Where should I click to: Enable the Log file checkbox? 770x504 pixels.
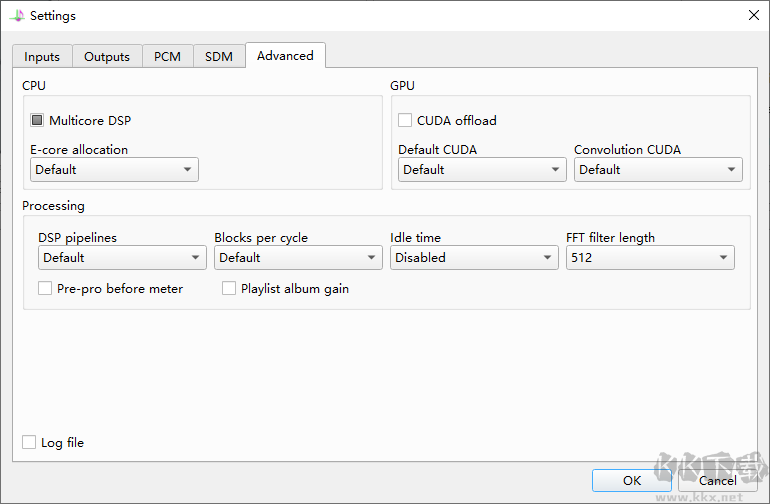pyautogui.click(x=29, y=442)
